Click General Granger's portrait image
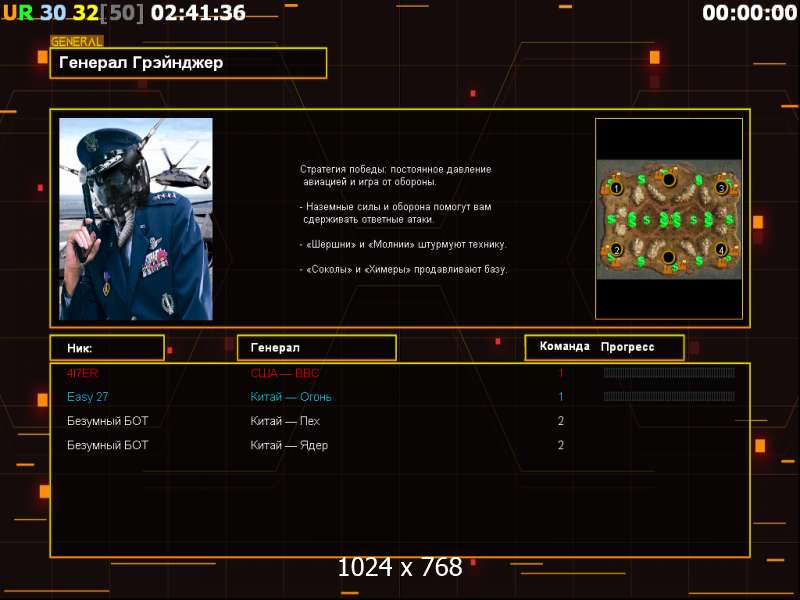Screen dimensions: 800x600 click(x=136, y=219)
